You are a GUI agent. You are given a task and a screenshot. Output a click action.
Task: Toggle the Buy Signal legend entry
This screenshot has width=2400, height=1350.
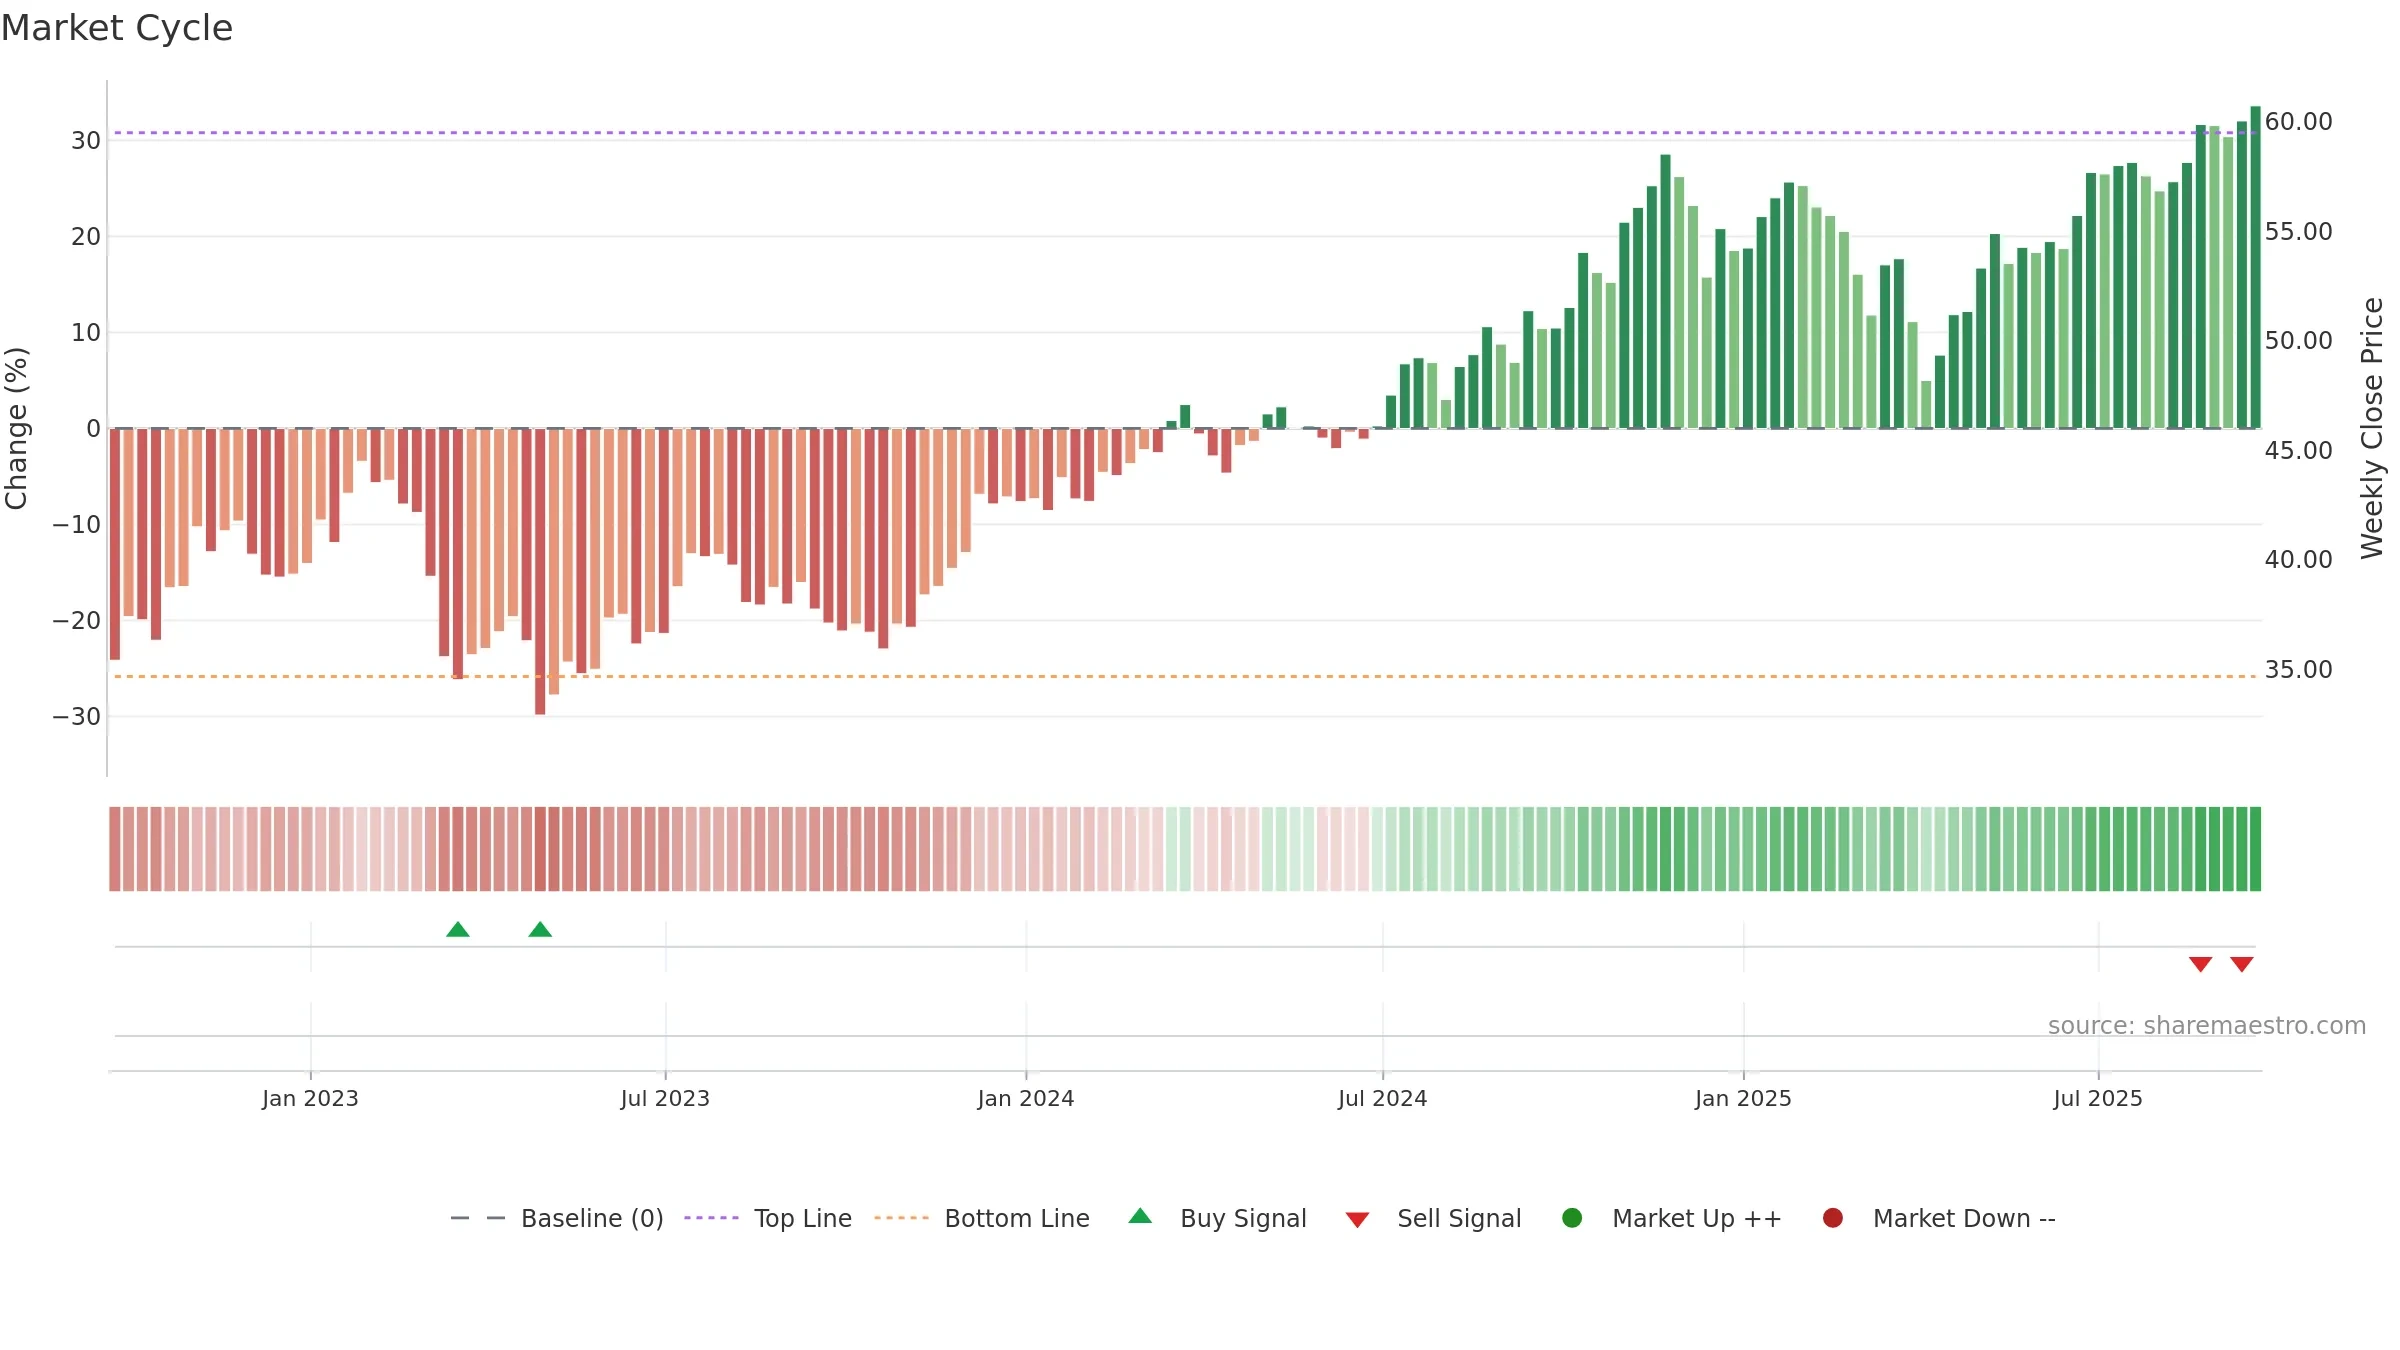point(1217,1218)
